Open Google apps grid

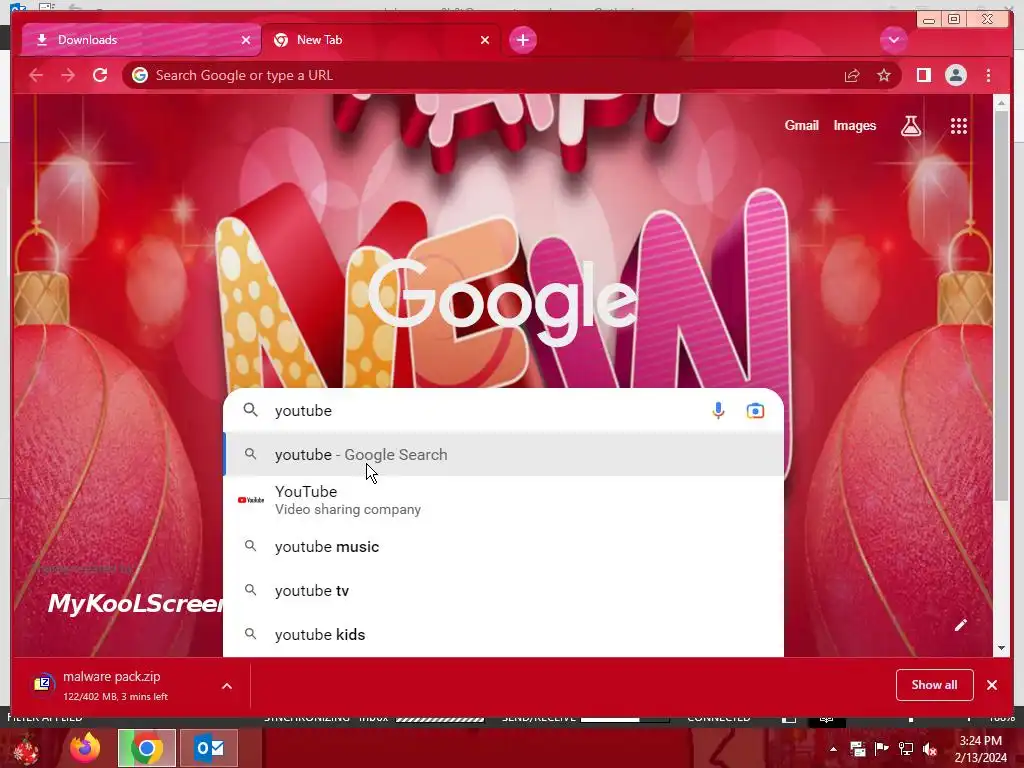(x=959, y=125)
